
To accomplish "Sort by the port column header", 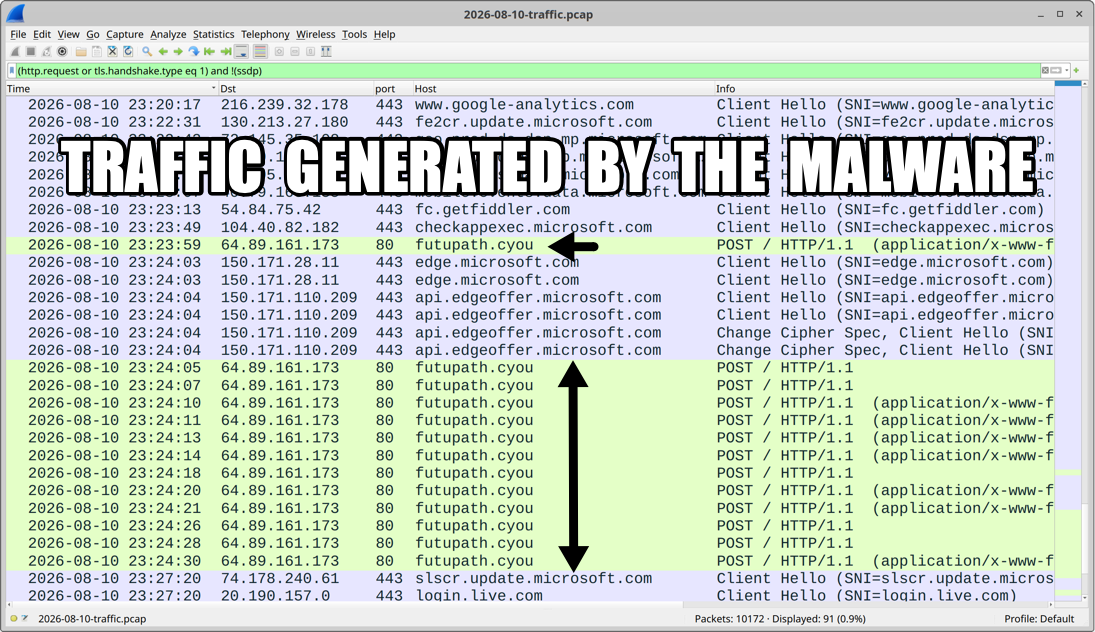I will (393, 89).
